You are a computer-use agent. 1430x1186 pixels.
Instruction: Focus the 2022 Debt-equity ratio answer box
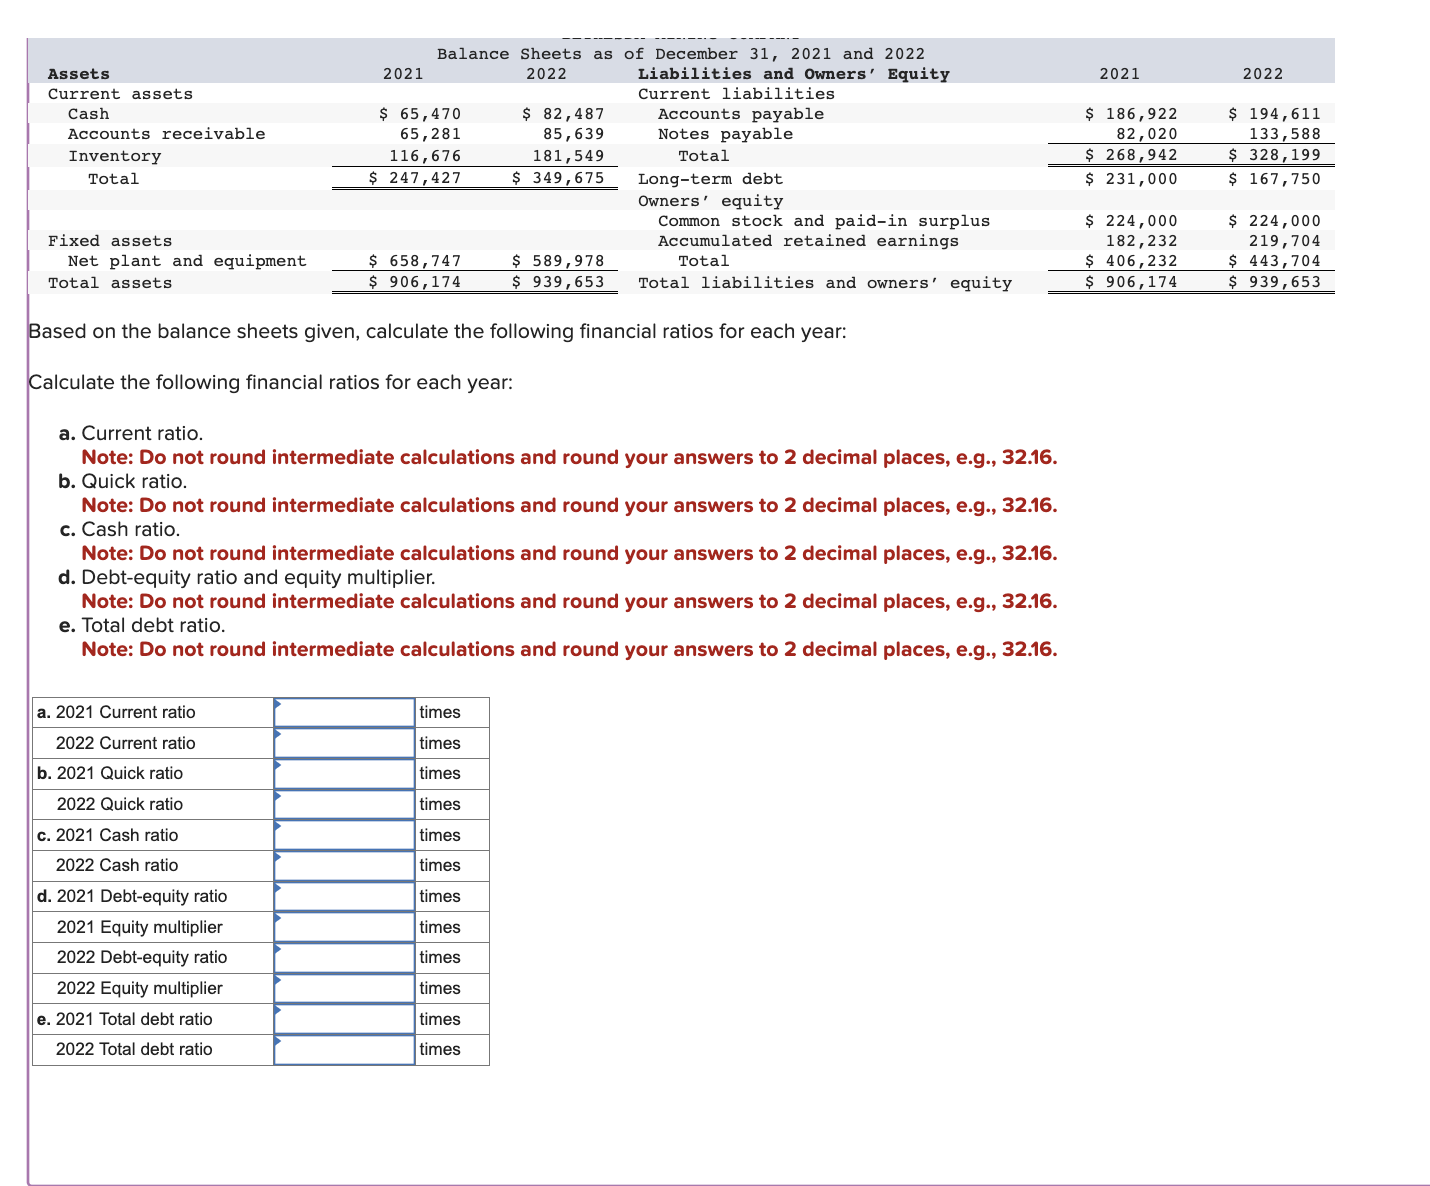tap(344, 957)
